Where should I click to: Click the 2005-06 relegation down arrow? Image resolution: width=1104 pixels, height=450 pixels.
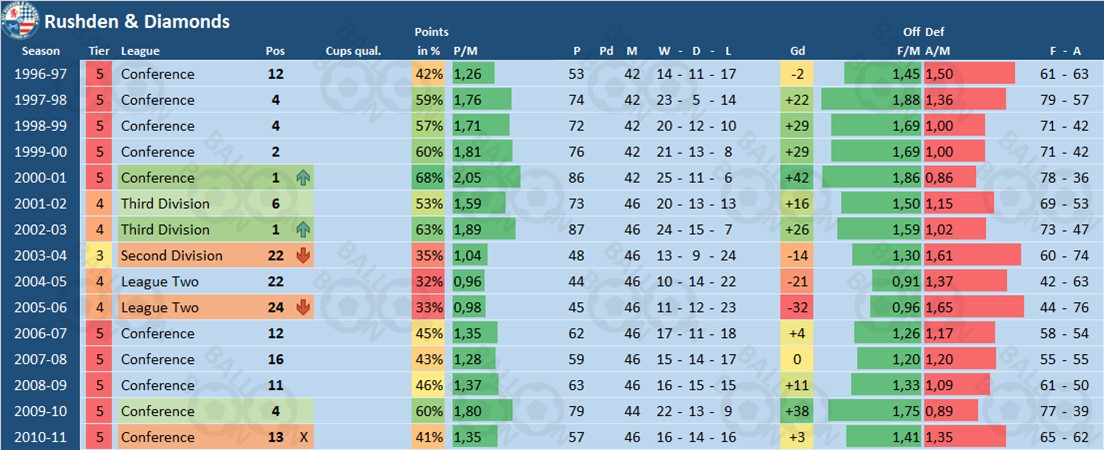[x=303, y=308]
